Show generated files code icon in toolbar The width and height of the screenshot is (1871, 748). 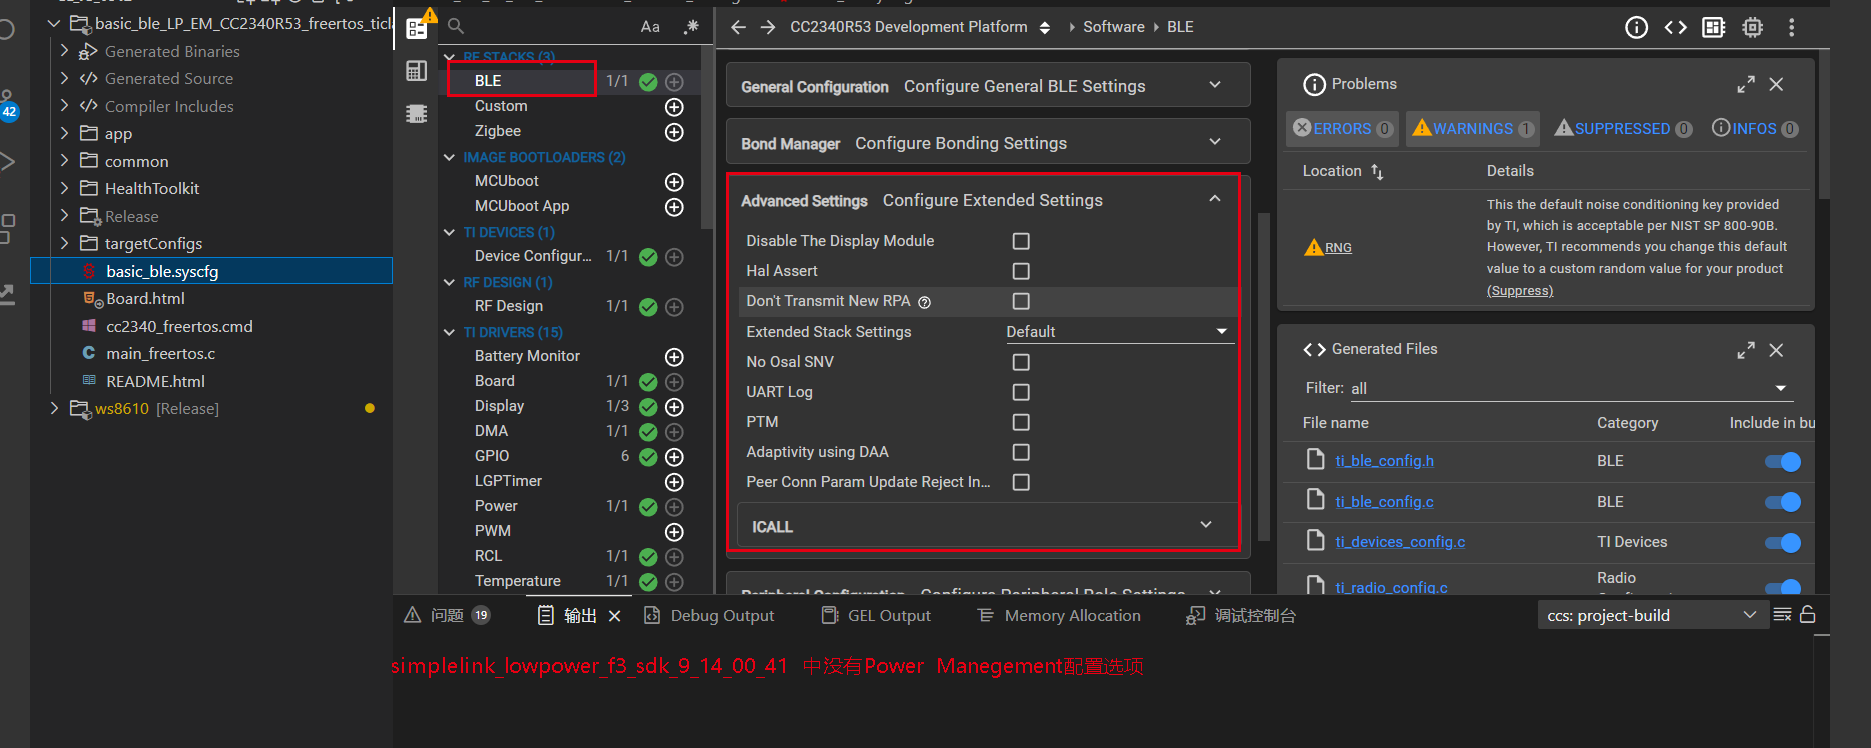coord(1675,28)
